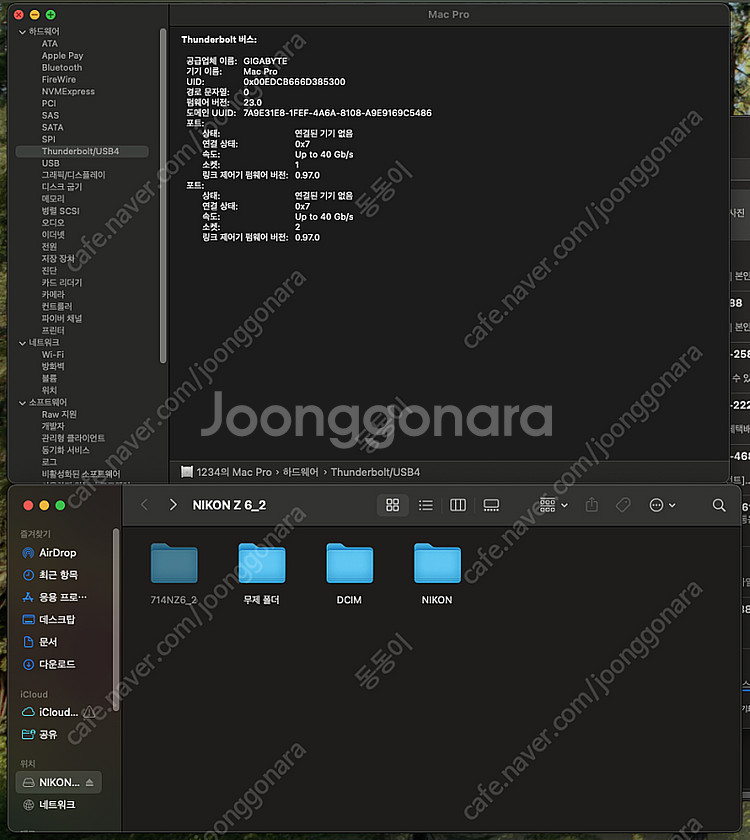Switch Finder to gallery view
This screenshot has height=840, width=750.
pos(491,505)
